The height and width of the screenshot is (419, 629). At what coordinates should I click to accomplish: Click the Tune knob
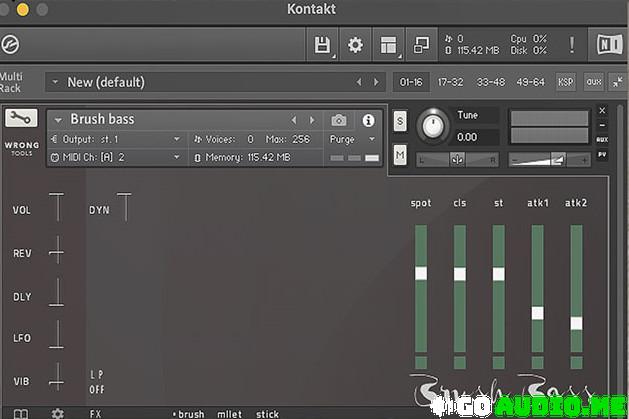(432, 126)
